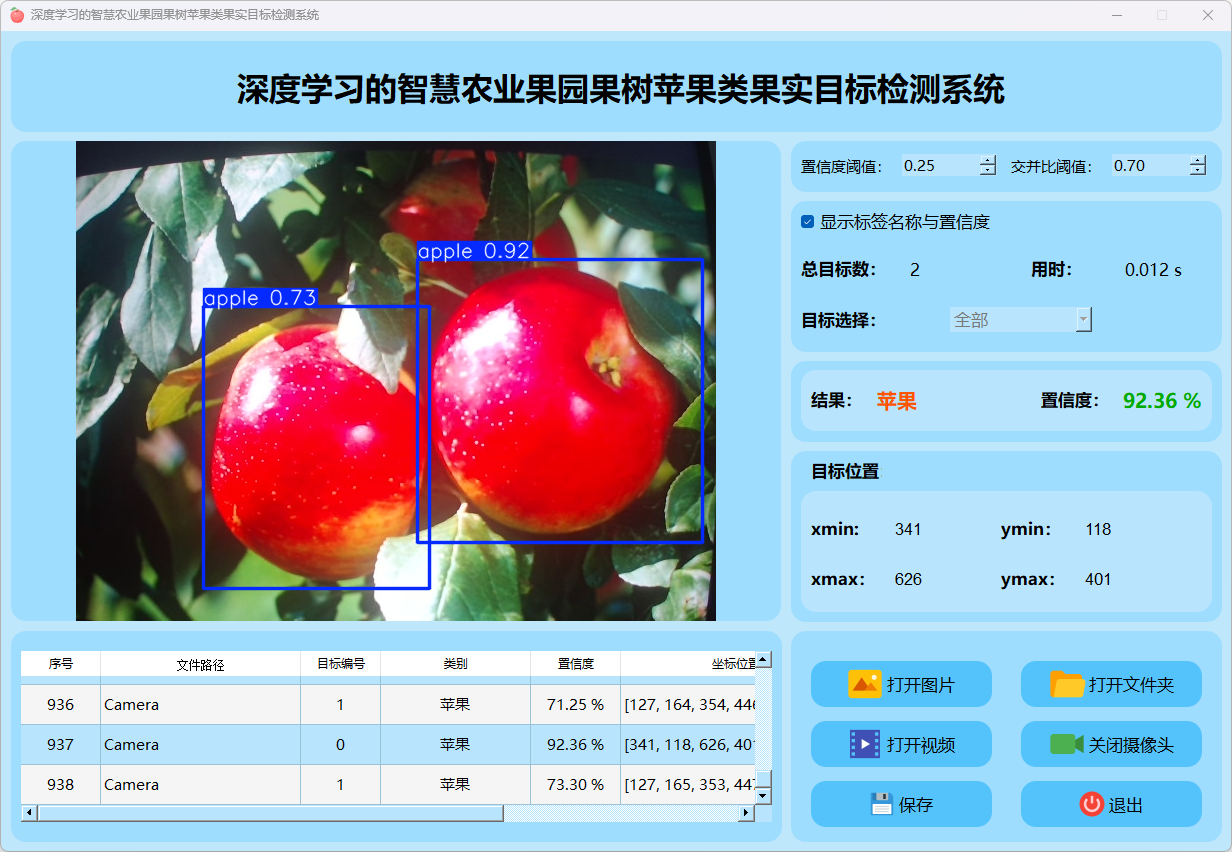Click the 打开图片 button label
The image size is (1232, 852).
pos(920,685)
